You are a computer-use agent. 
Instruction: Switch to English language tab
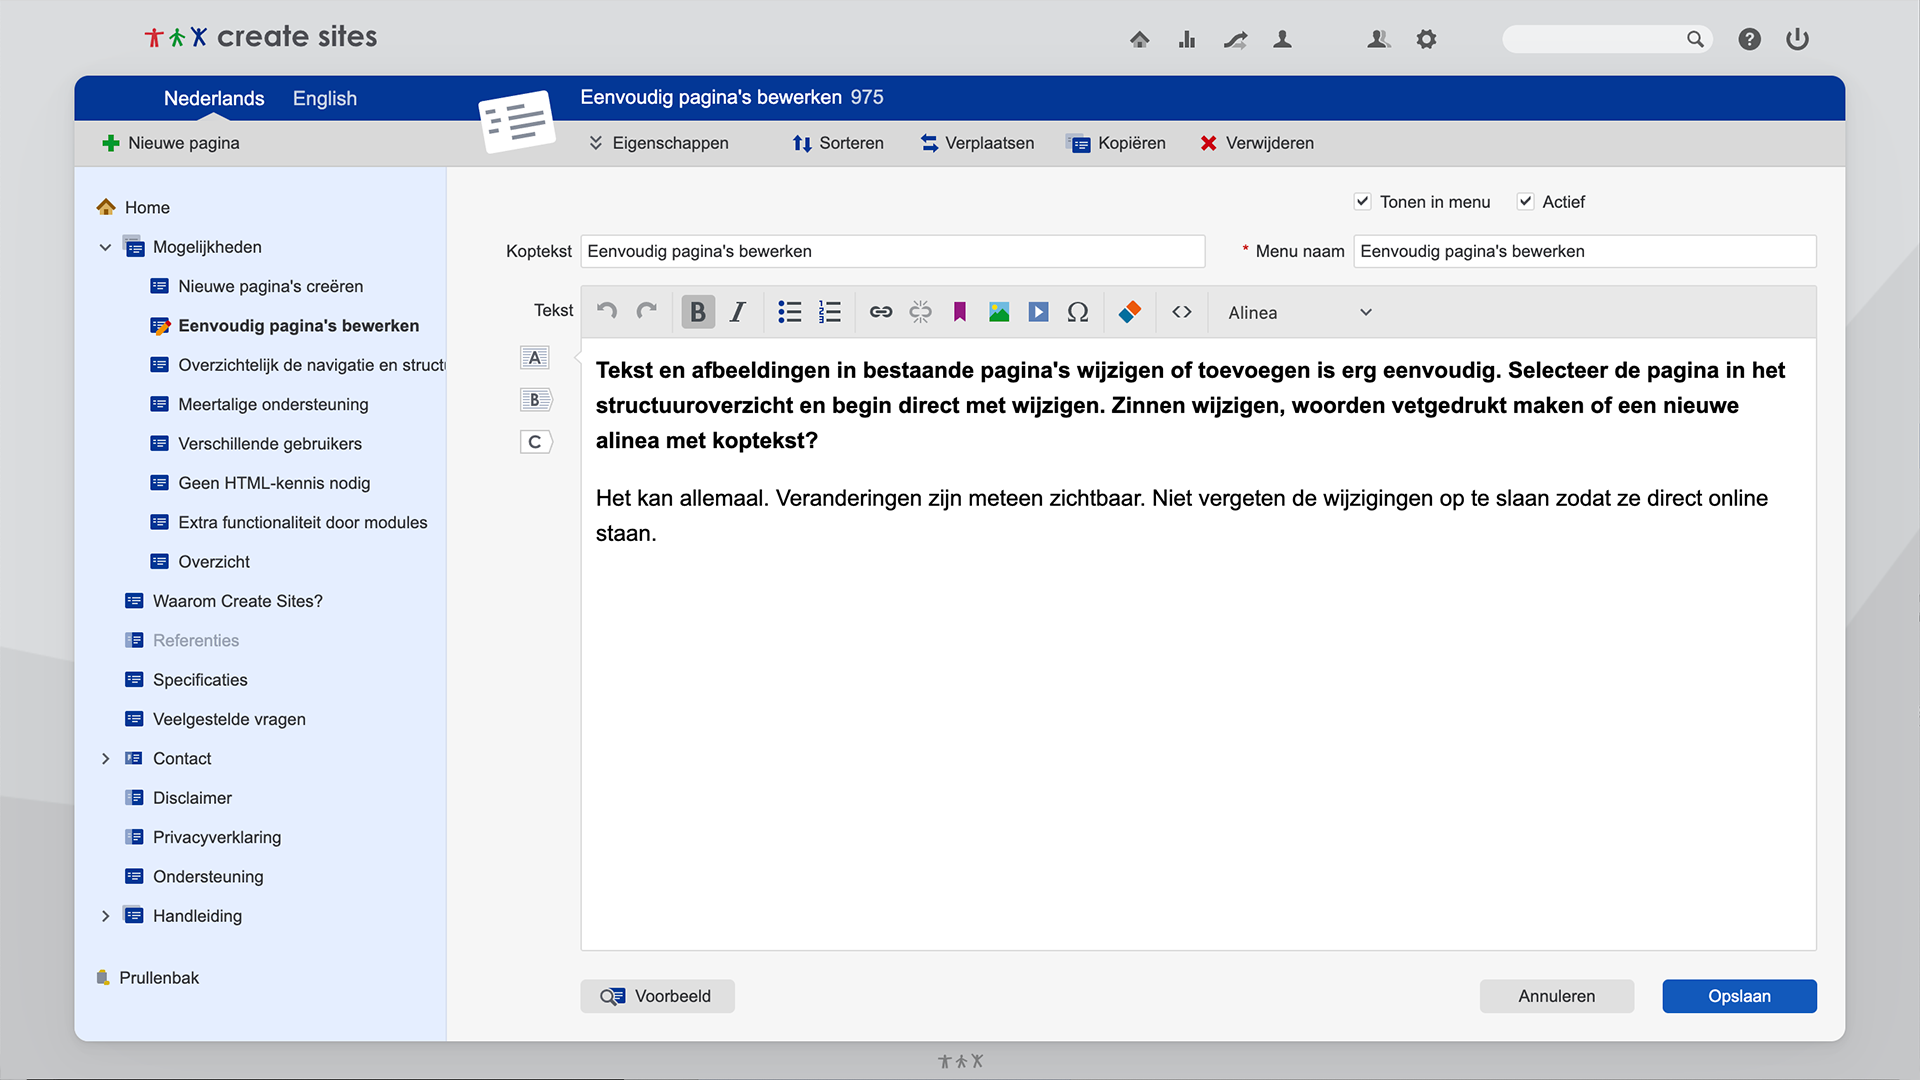(x=325, y=98)
